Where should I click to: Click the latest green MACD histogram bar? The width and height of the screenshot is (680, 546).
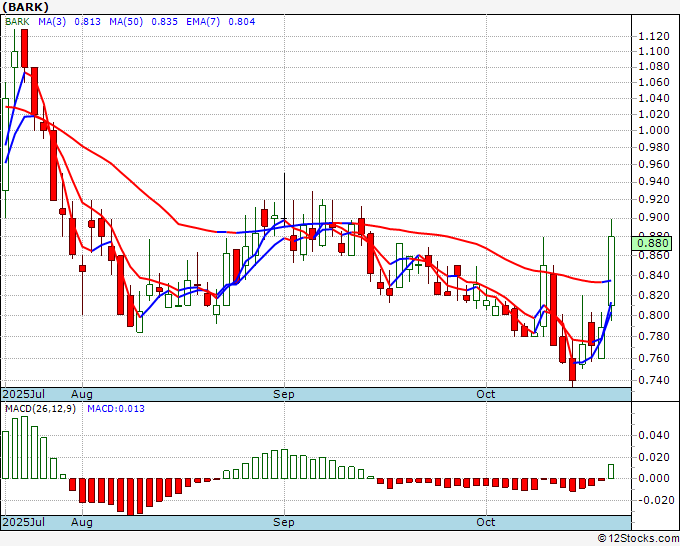(x=611, y=471)
